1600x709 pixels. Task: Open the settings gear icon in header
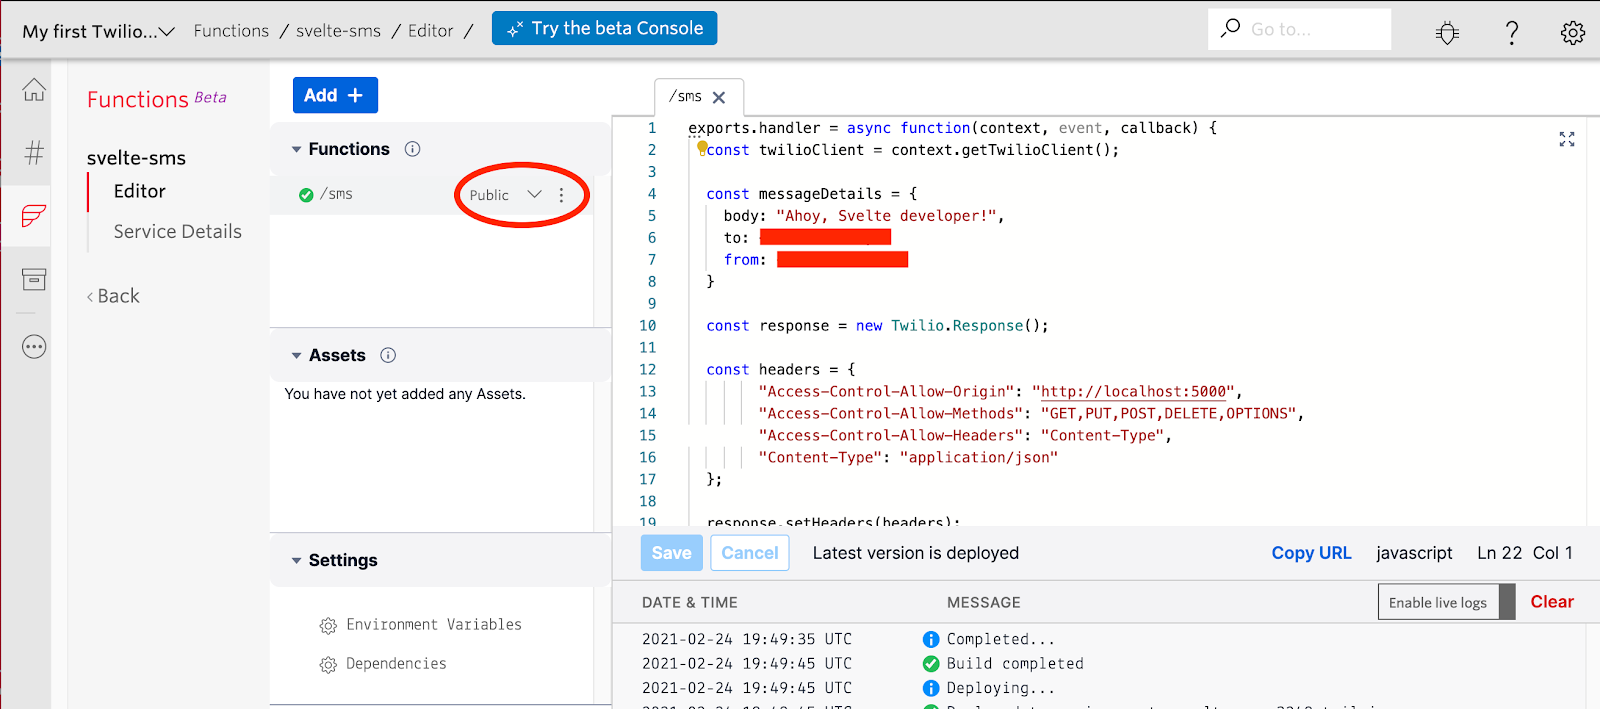1572,33
